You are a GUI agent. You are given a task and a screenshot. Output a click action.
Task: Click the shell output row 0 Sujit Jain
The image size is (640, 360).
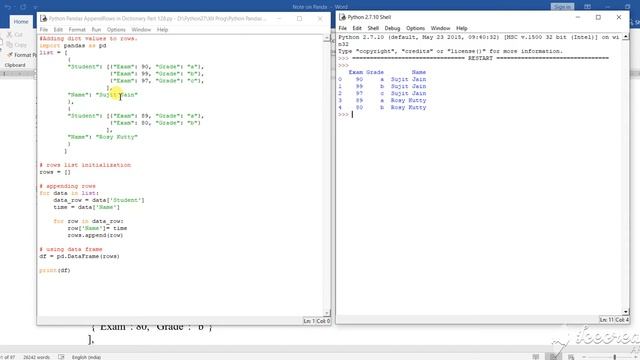382,79
